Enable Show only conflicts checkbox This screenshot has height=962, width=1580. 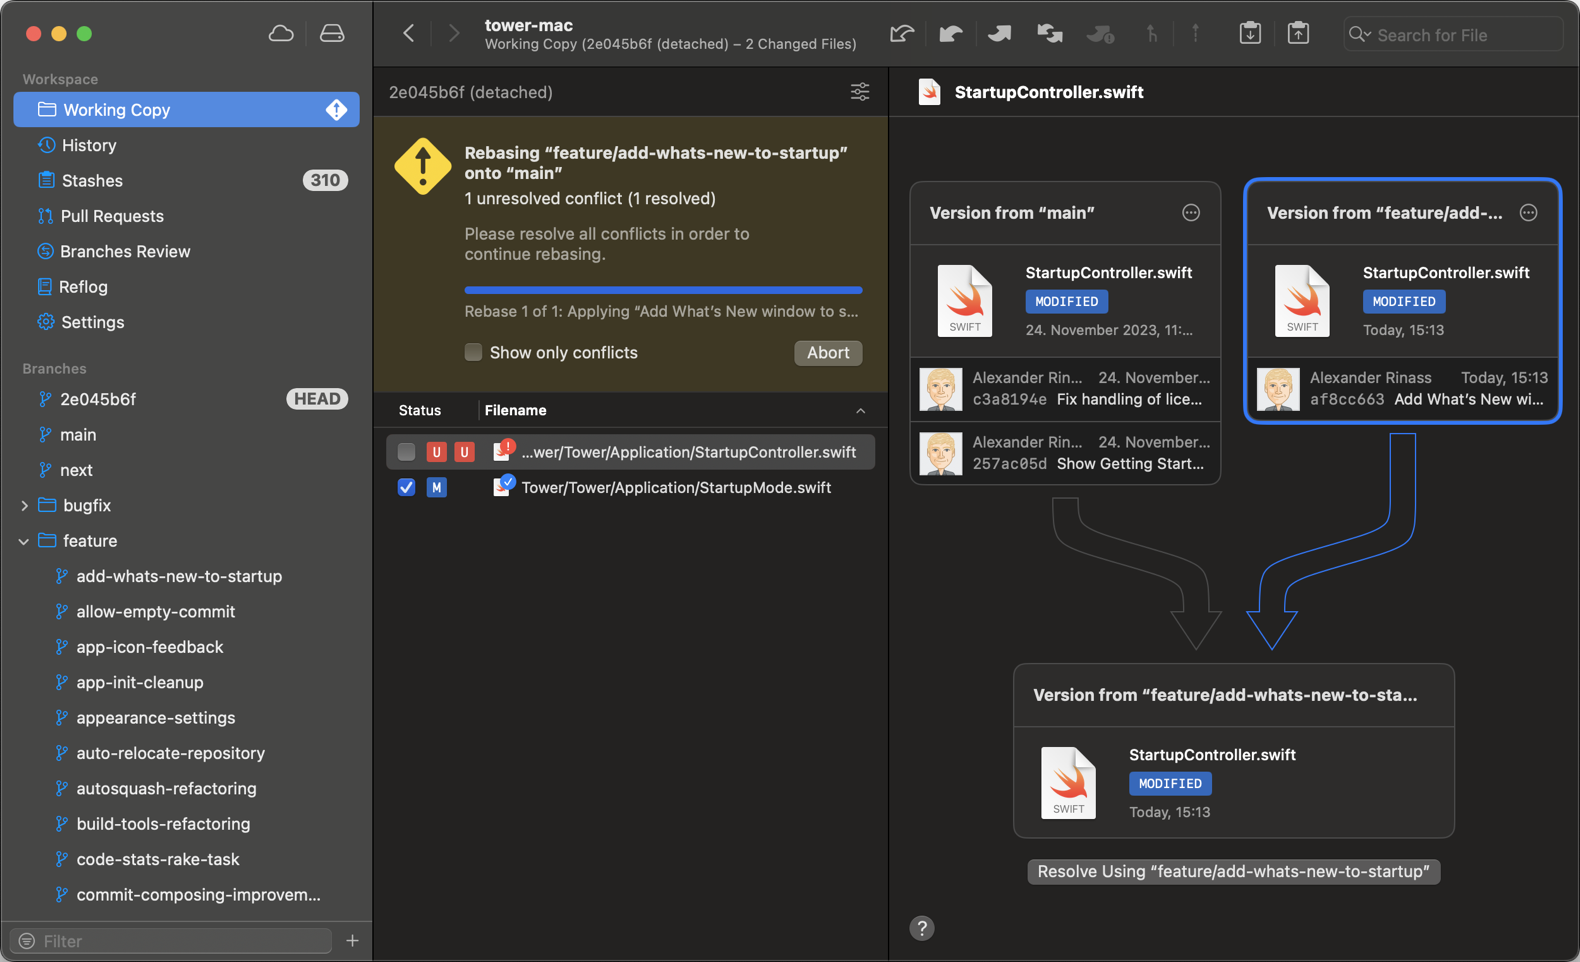474,352
